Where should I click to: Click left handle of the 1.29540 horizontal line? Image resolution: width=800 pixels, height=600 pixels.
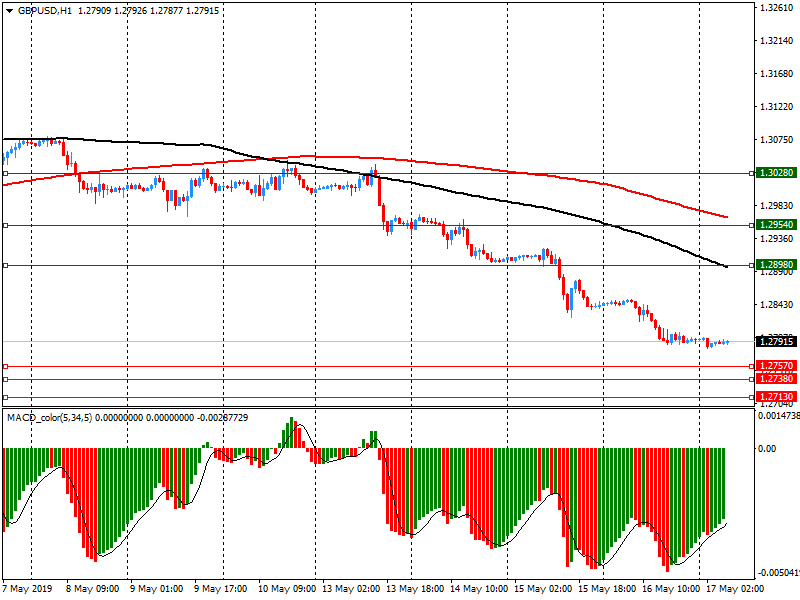pyautogui.click(x=5, y=225)
